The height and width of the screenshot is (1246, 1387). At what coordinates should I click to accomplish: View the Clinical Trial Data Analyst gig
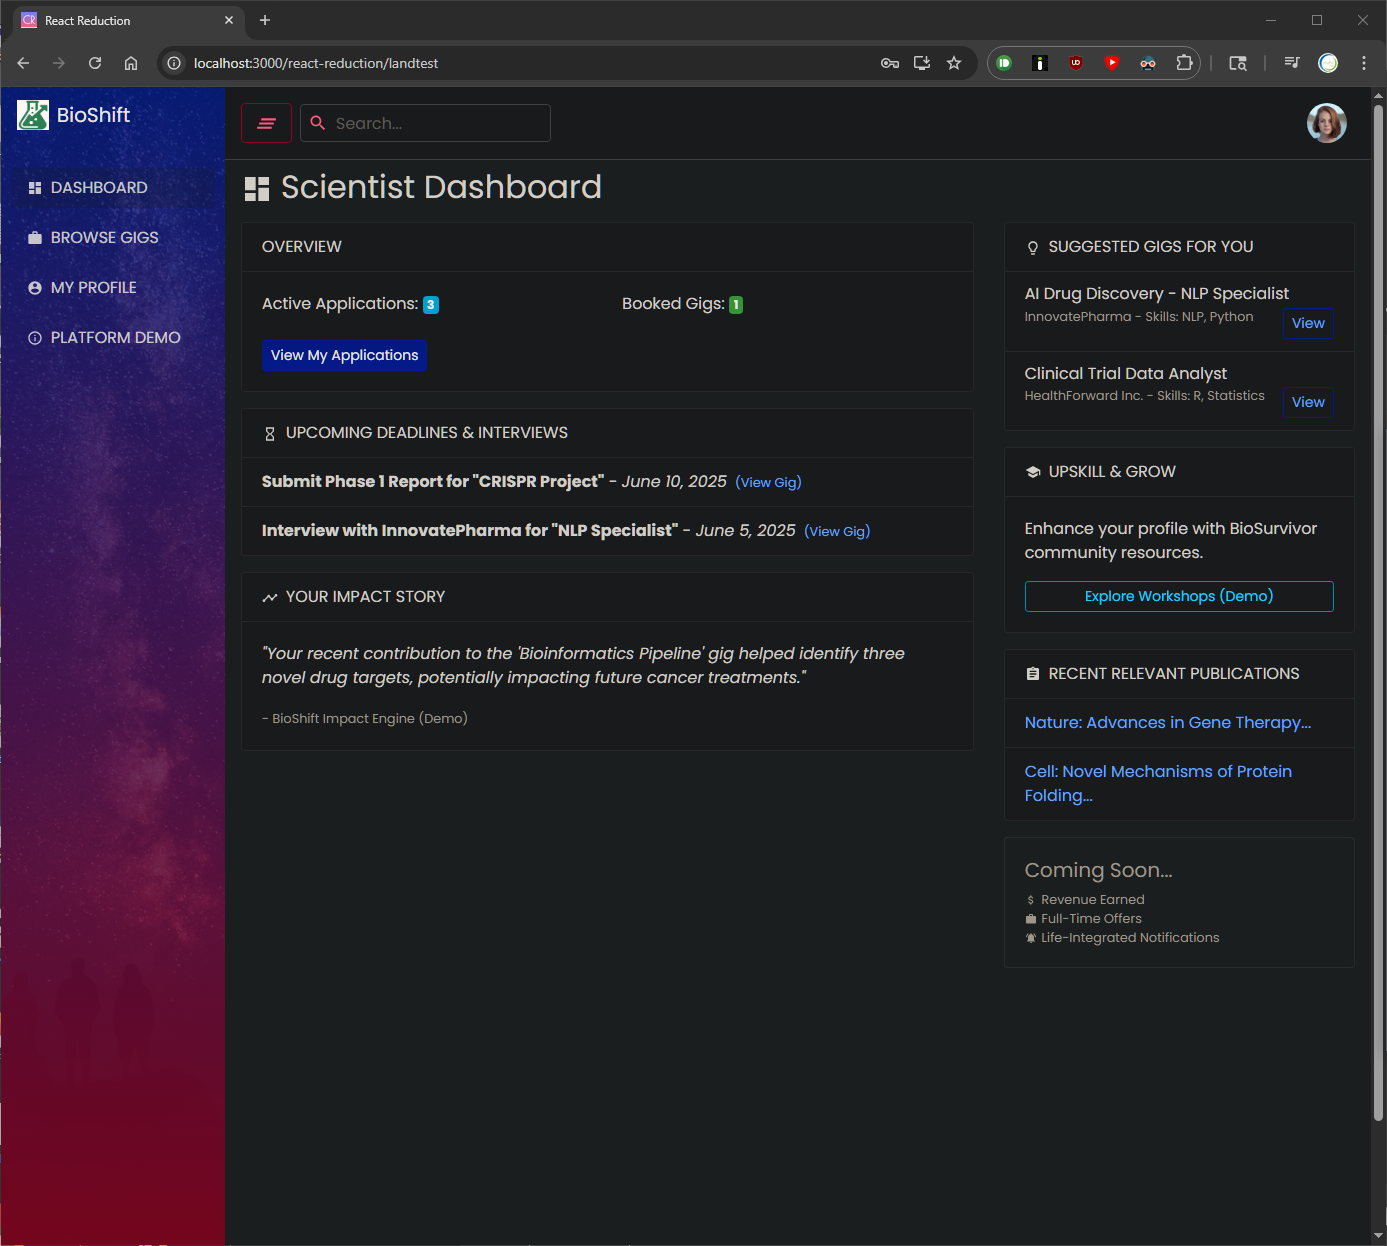pos(1307,402)
